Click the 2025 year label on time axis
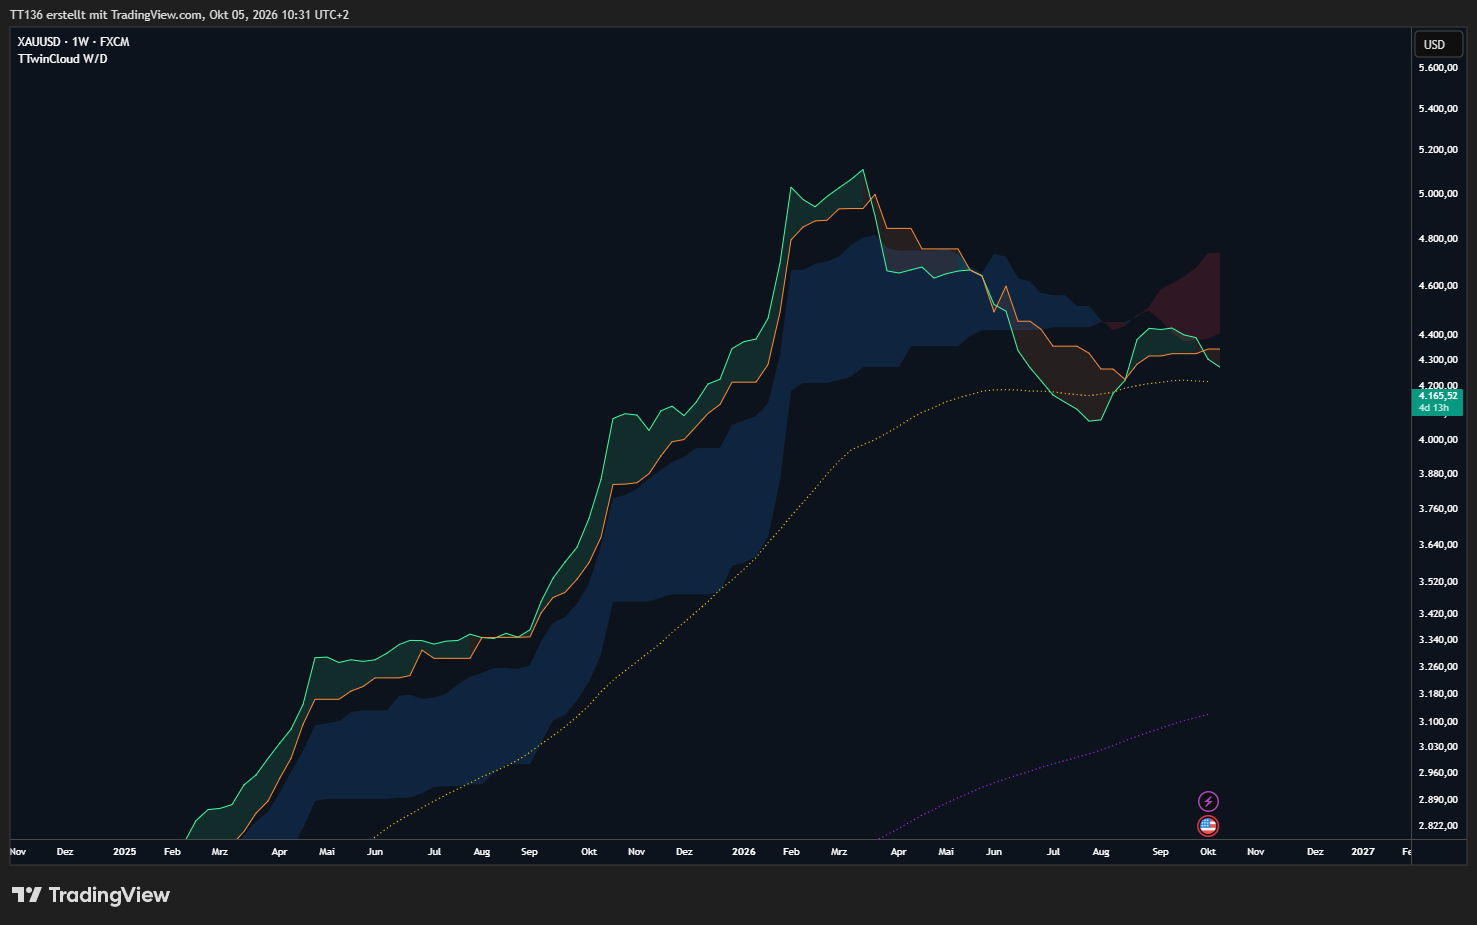 click(125, 852)
